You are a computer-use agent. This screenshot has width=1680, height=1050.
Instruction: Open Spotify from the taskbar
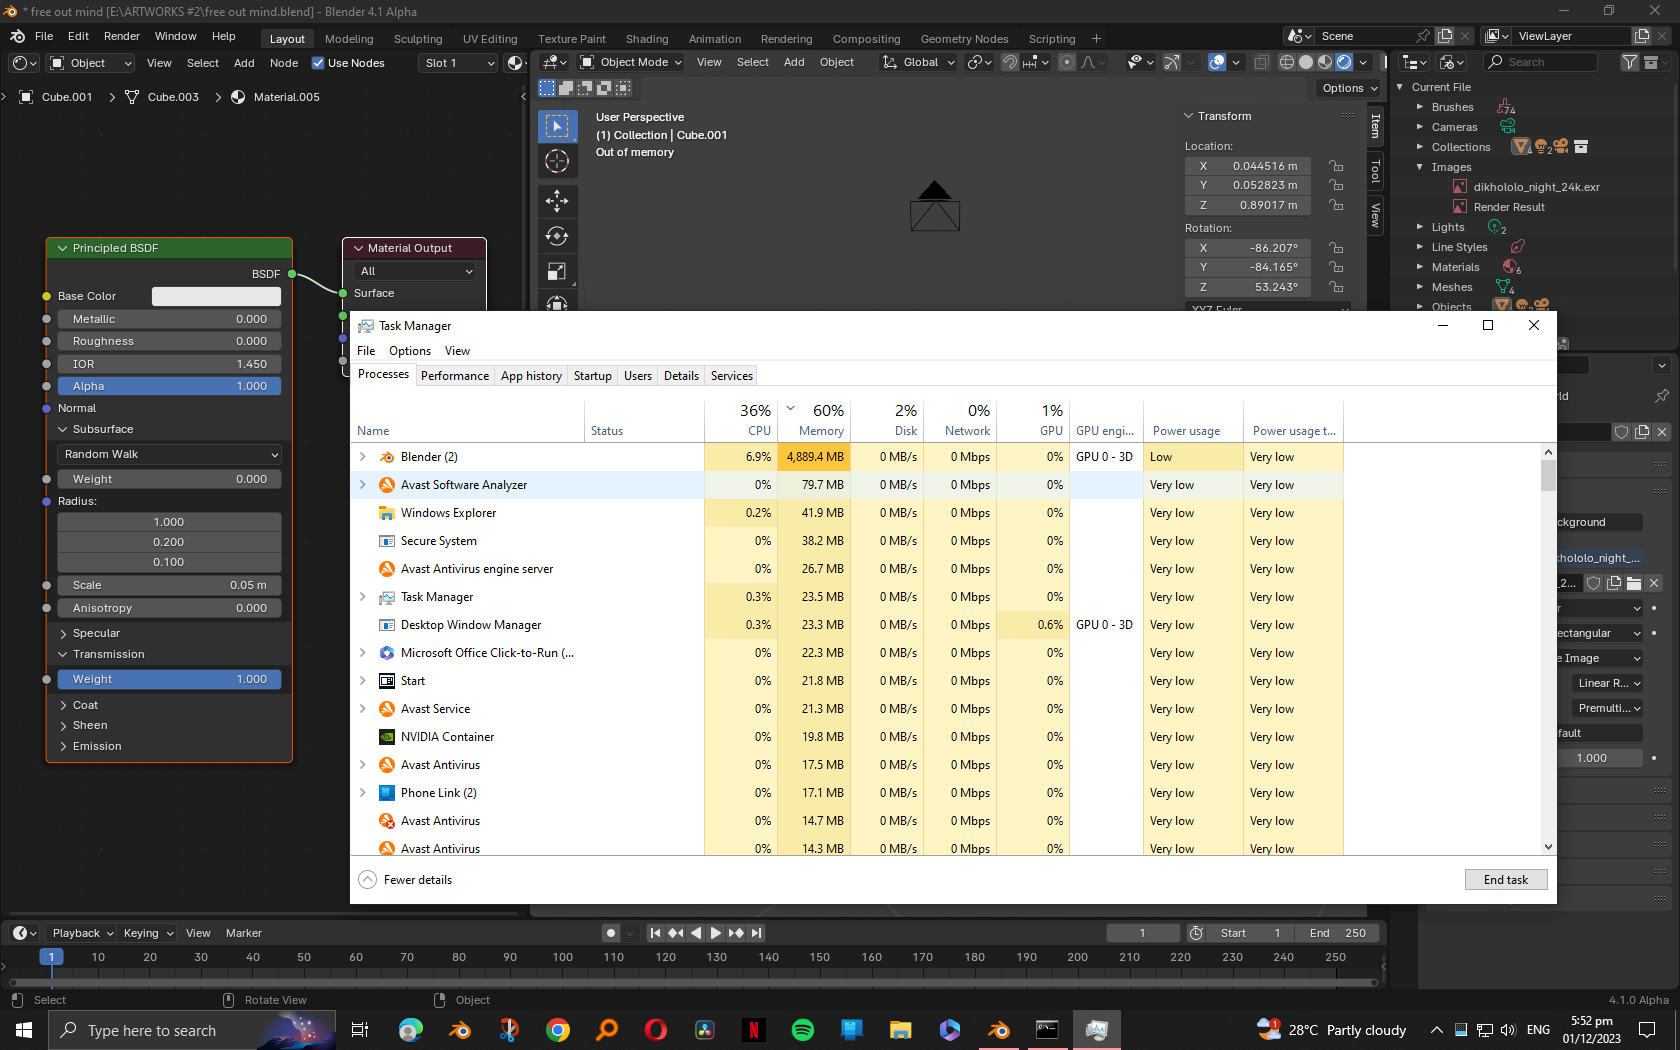click(802, 1030)
